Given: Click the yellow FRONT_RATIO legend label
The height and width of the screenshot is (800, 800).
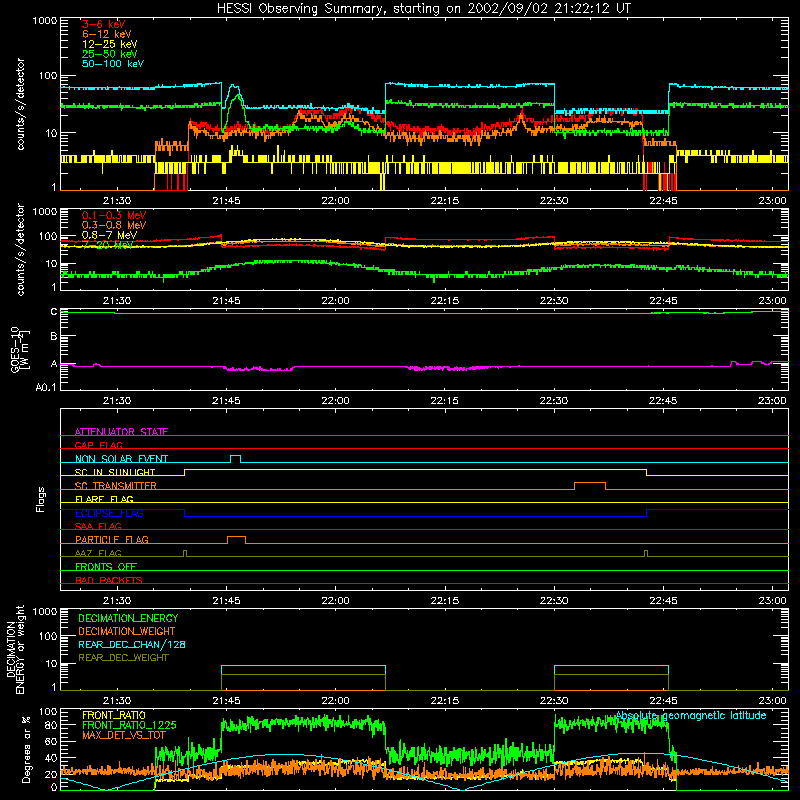Looking at the screenshot, I should (114, 715).
